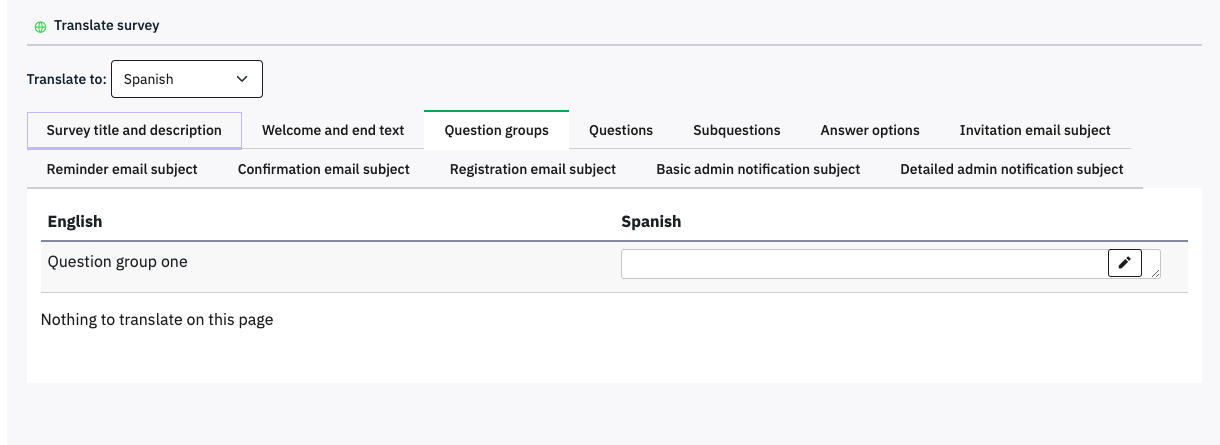
Task: Click the pencil edit icon for Spanish translation
Action: click(x=1125, y=263)
